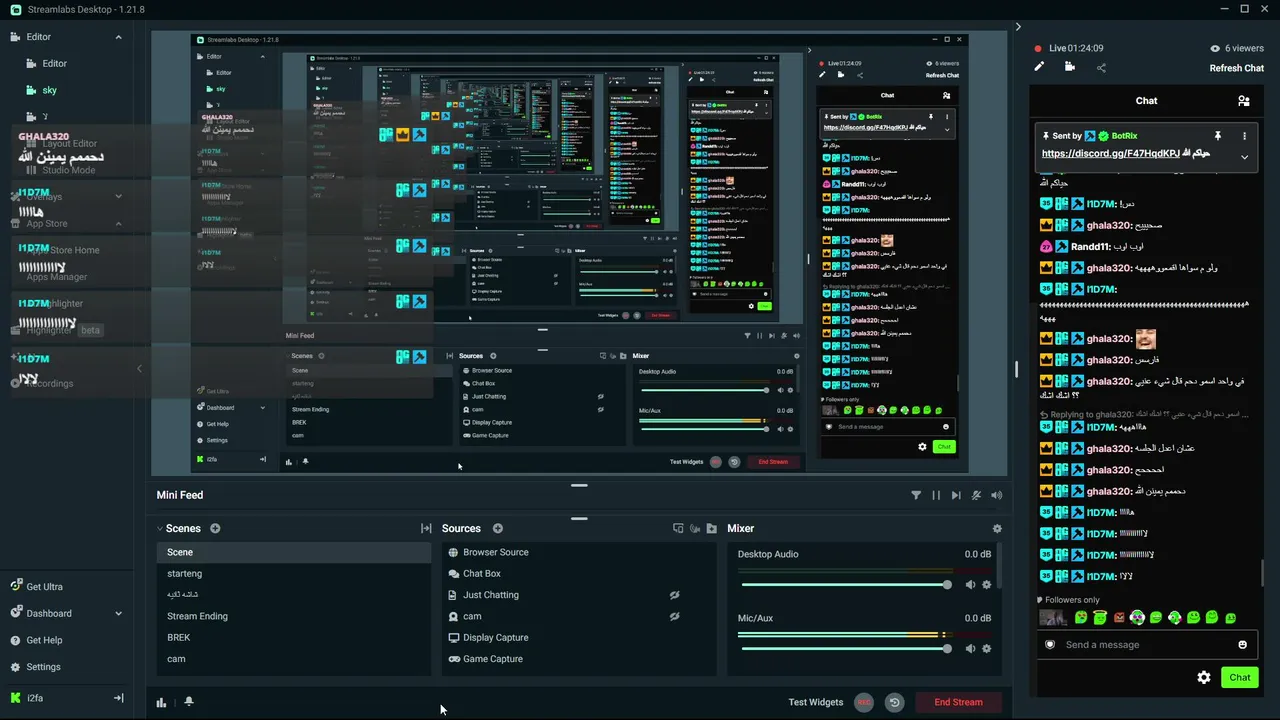Open chat settings gear icon

point(1204,677)
